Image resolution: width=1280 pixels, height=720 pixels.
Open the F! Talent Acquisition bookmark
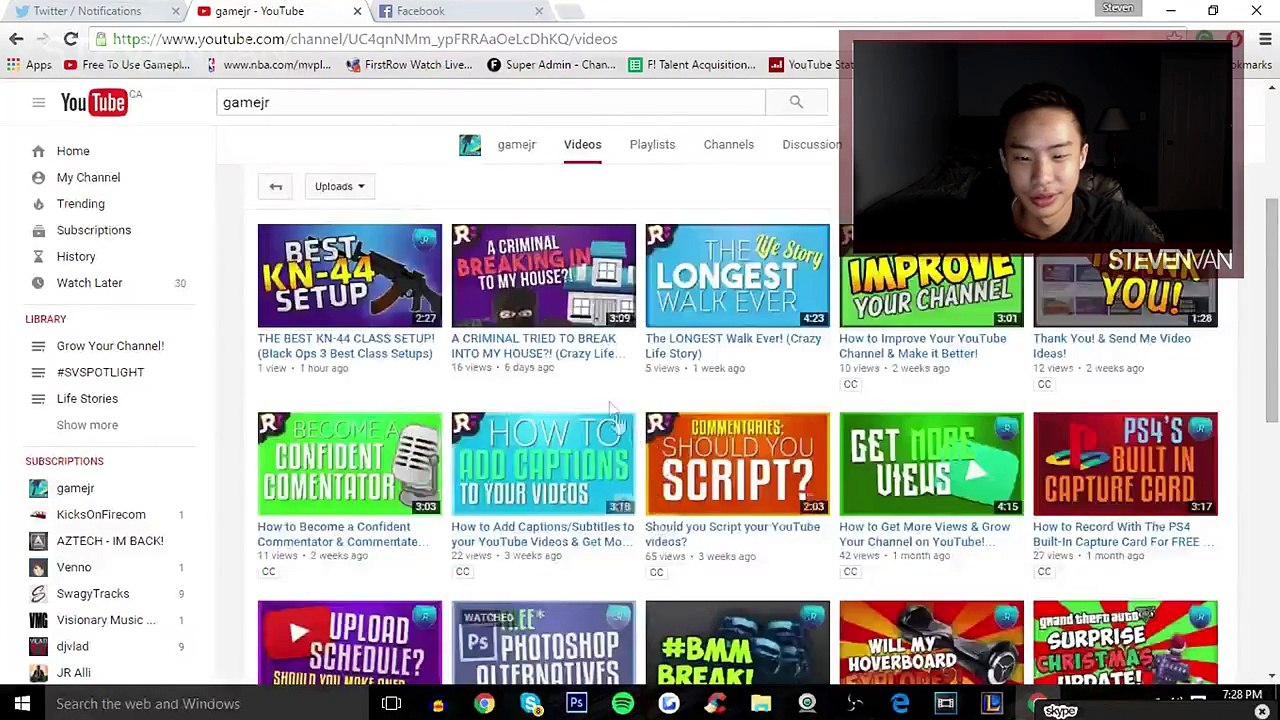point(692,65)
